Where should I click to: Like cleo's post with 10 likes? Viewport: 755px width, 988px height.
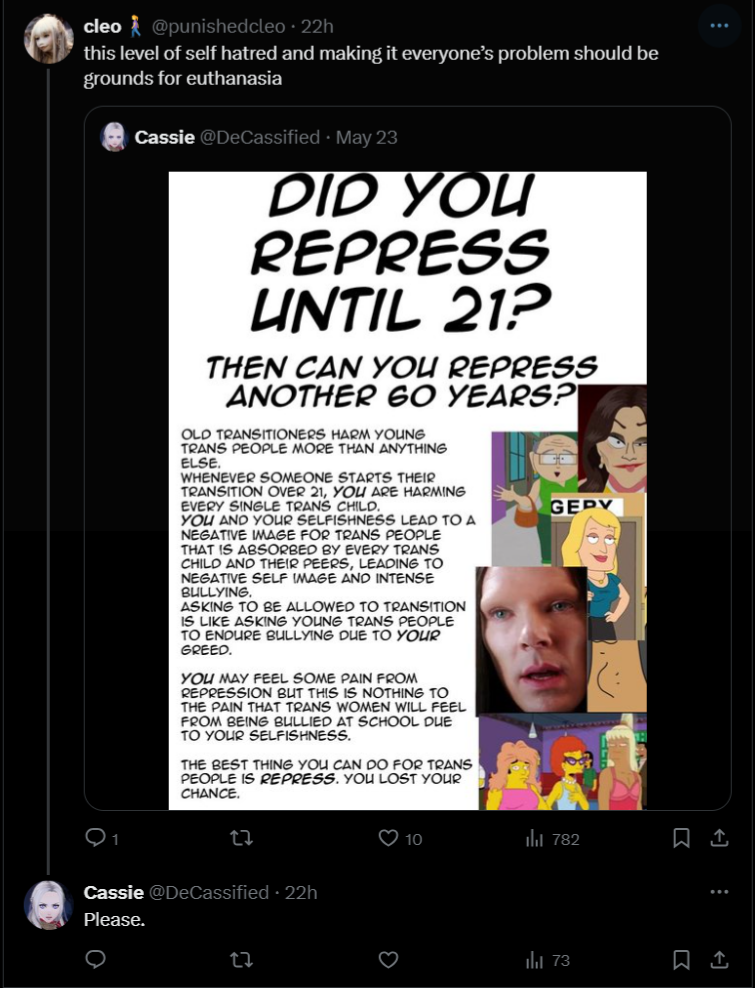400,839
